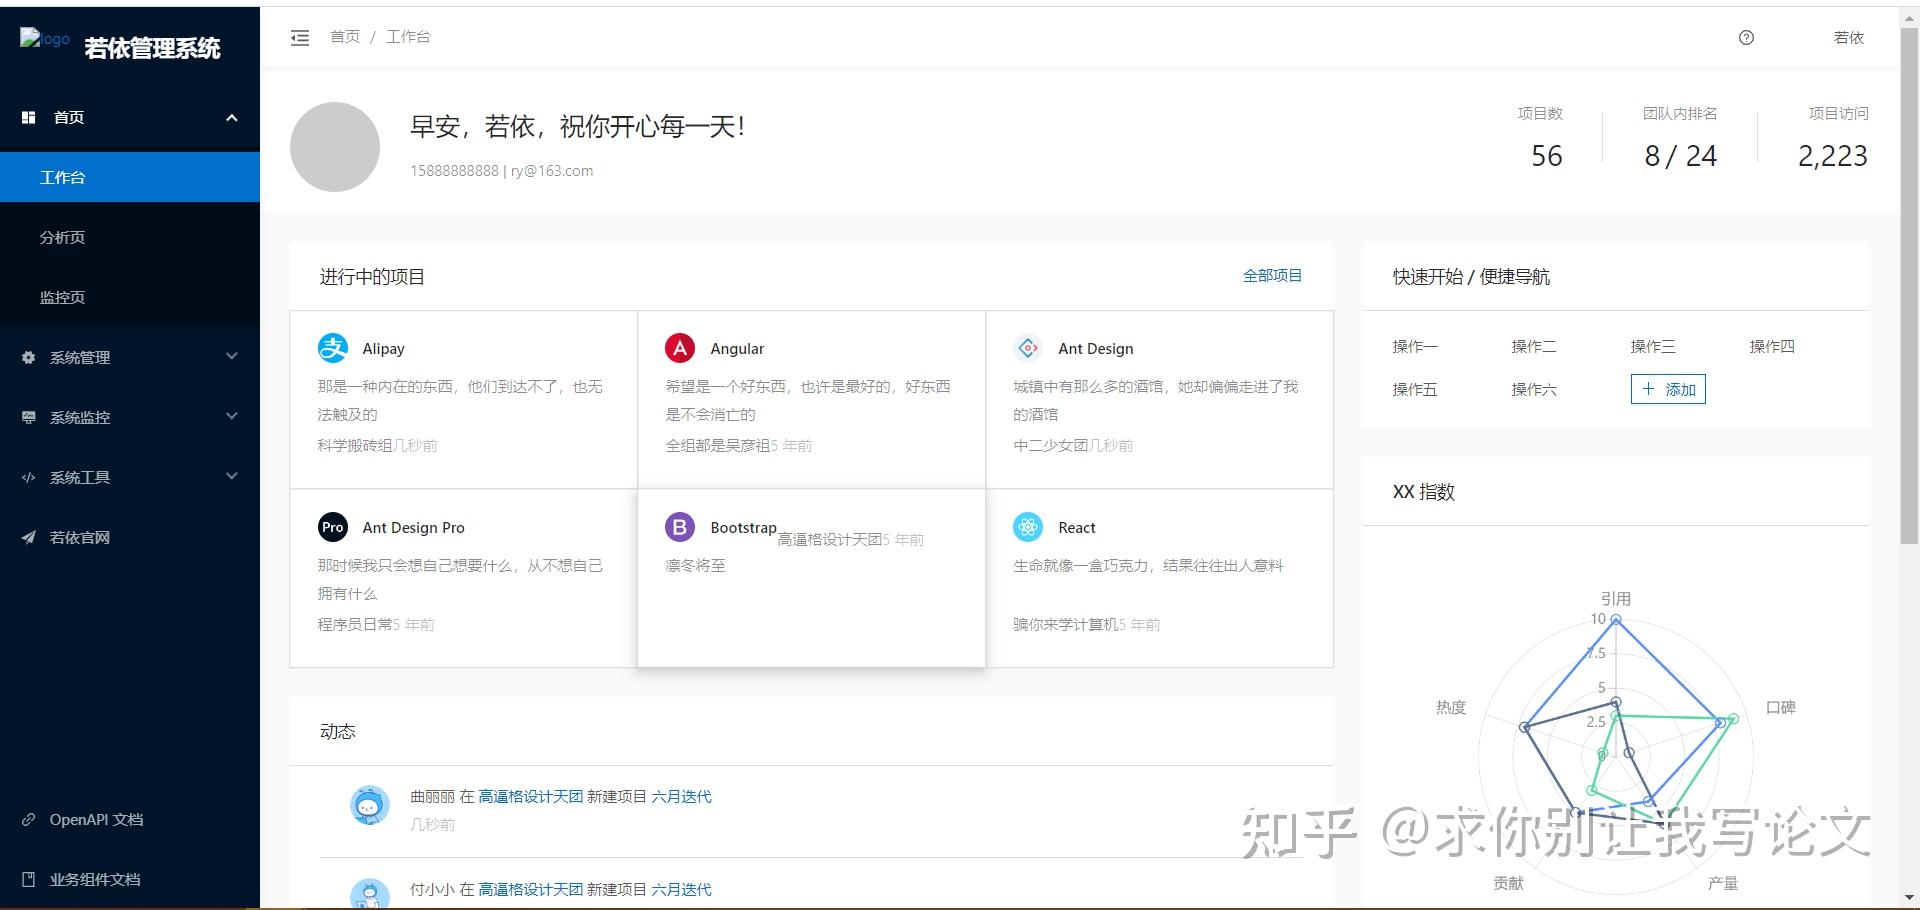Click the 系统工具 code icon
Screen dimensions: 1920x910
tap(28, 477)
